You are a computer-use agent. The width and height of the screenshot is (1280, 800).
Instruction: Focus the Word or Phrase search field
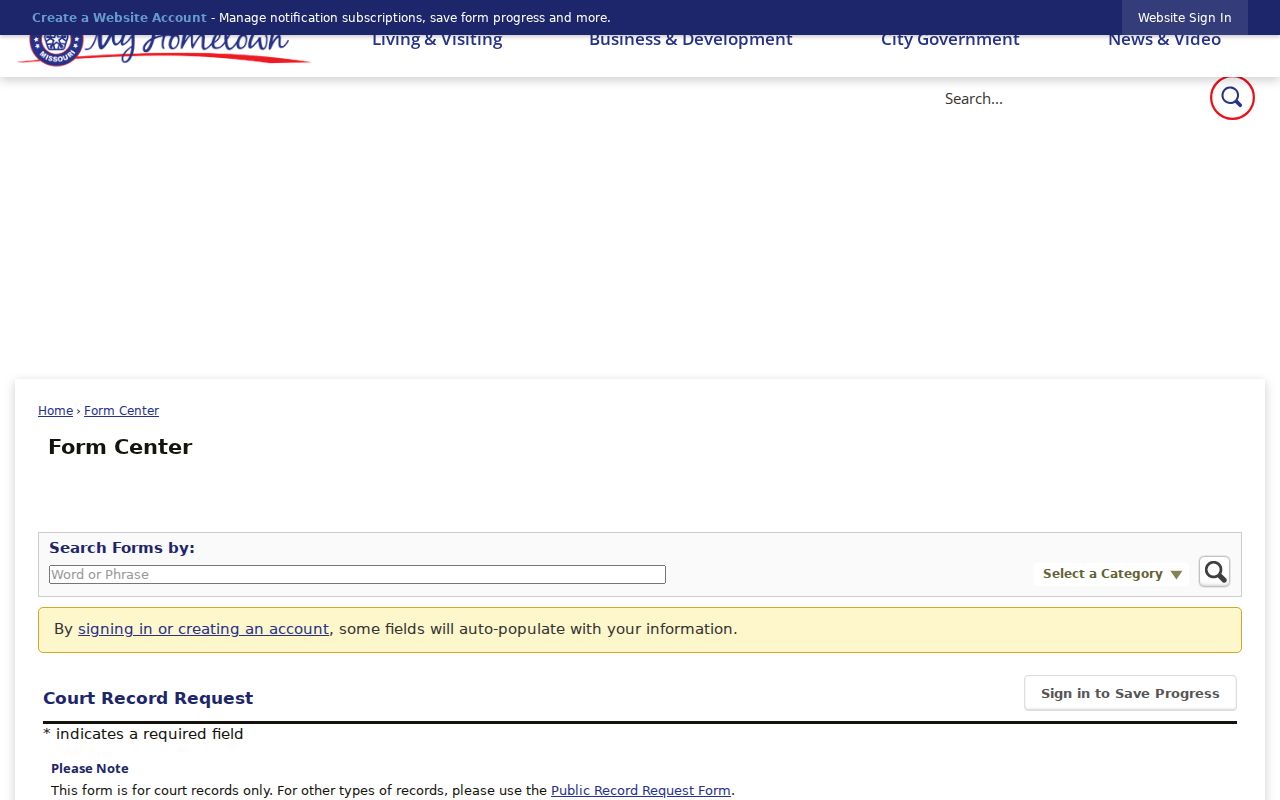pyautogui.click(x=357, y=575)
